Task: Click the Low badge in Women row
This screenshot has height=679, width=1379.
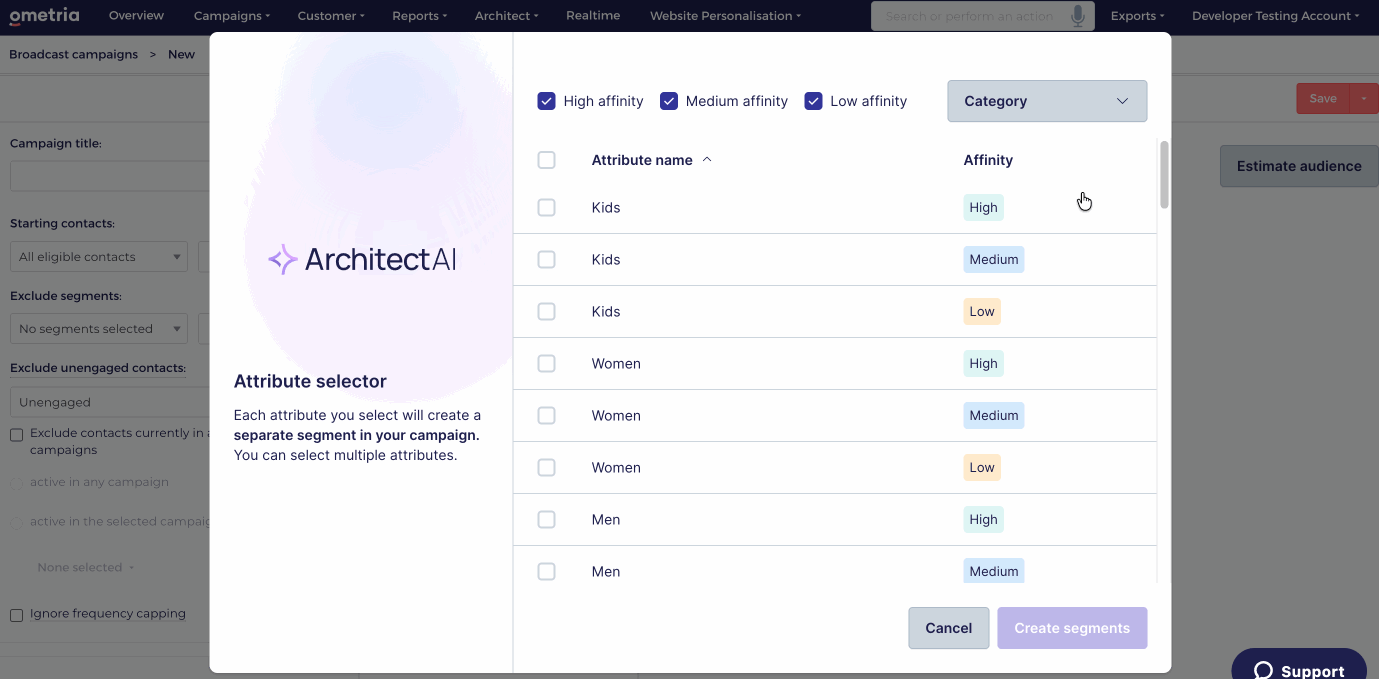Action: pos(982,468)
